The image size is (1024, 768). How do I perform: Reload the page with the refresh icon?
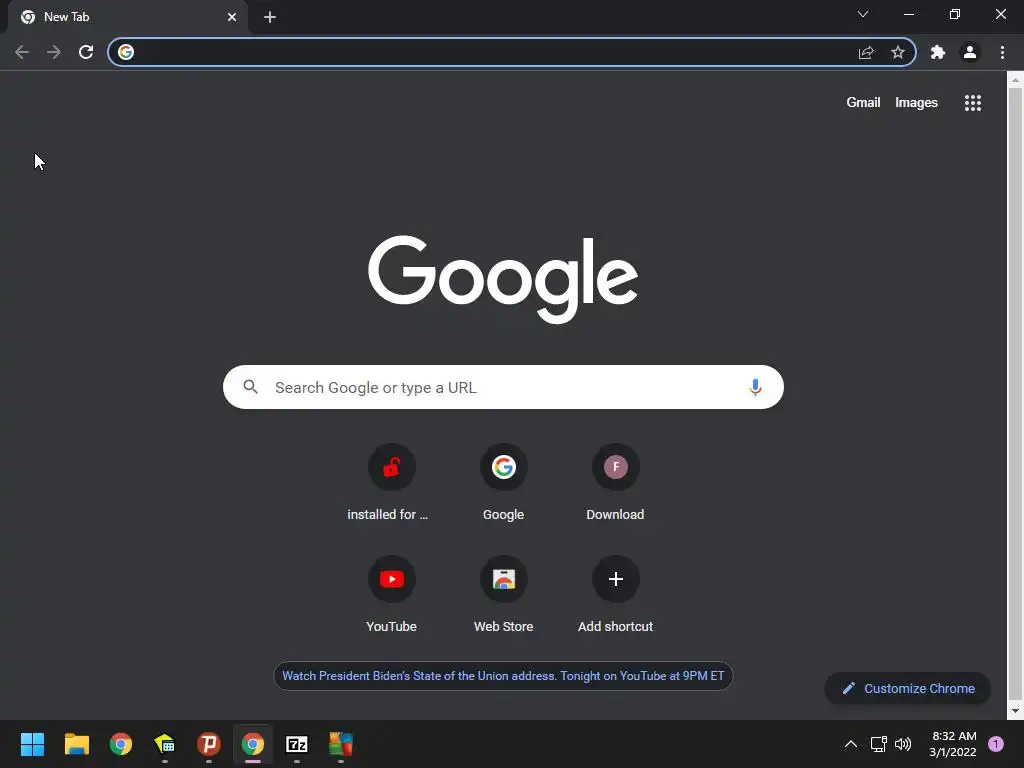coord(86,52)
